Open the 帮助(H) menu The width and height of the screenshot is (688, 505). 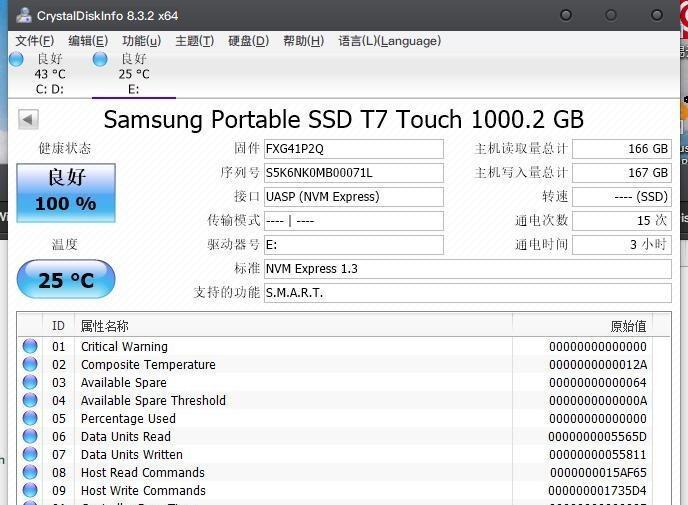click(303, 41)
